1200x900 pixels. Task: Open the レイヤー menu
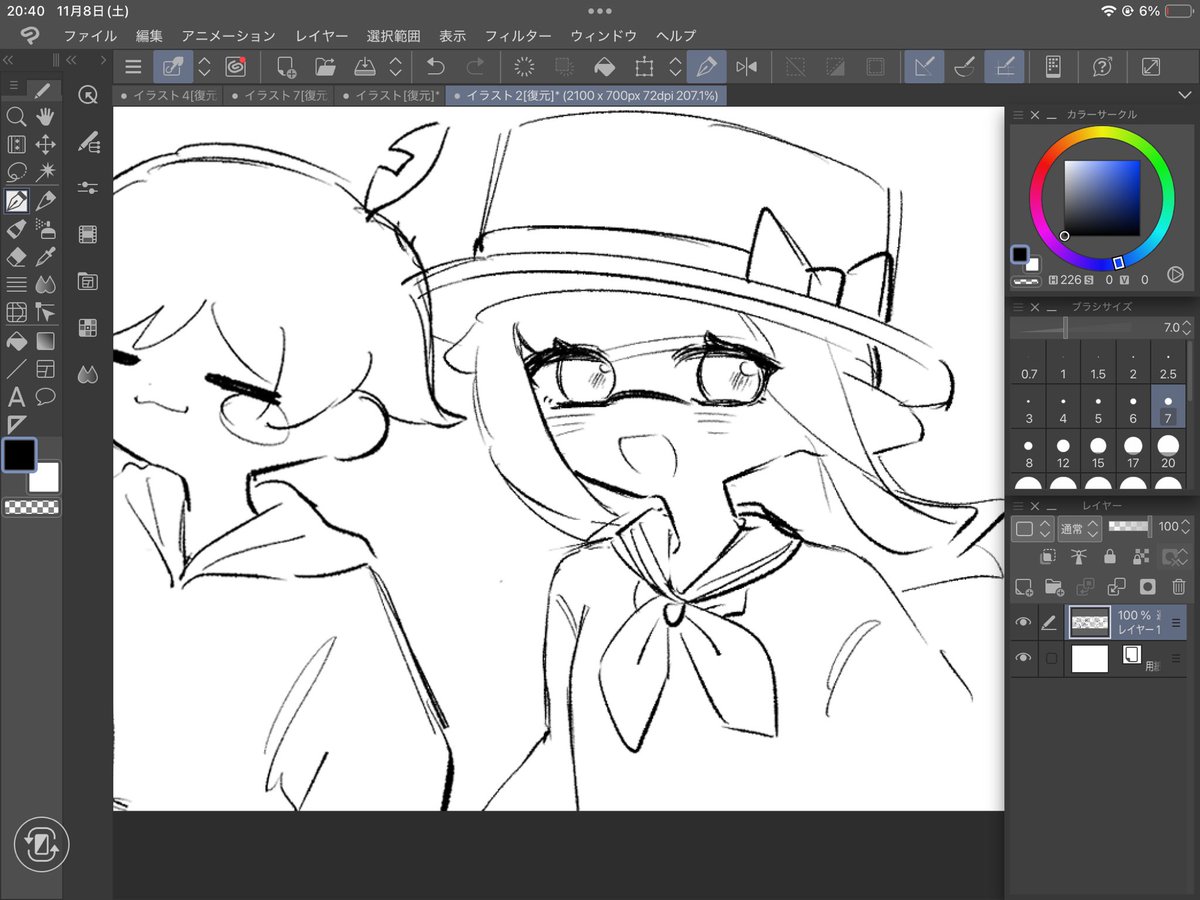pos(322,36)
